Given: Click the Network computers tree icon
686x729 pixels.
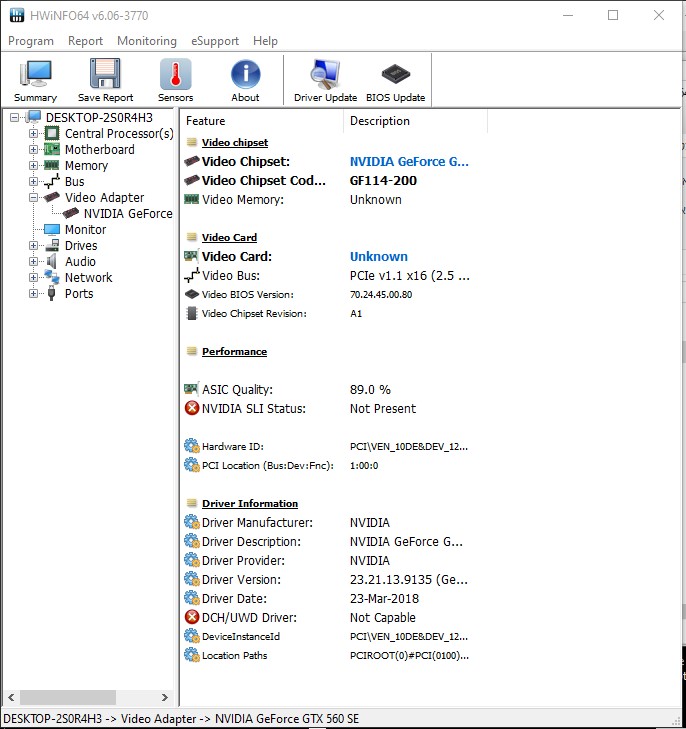Looking at the screenshot, I should coord(52,277).
